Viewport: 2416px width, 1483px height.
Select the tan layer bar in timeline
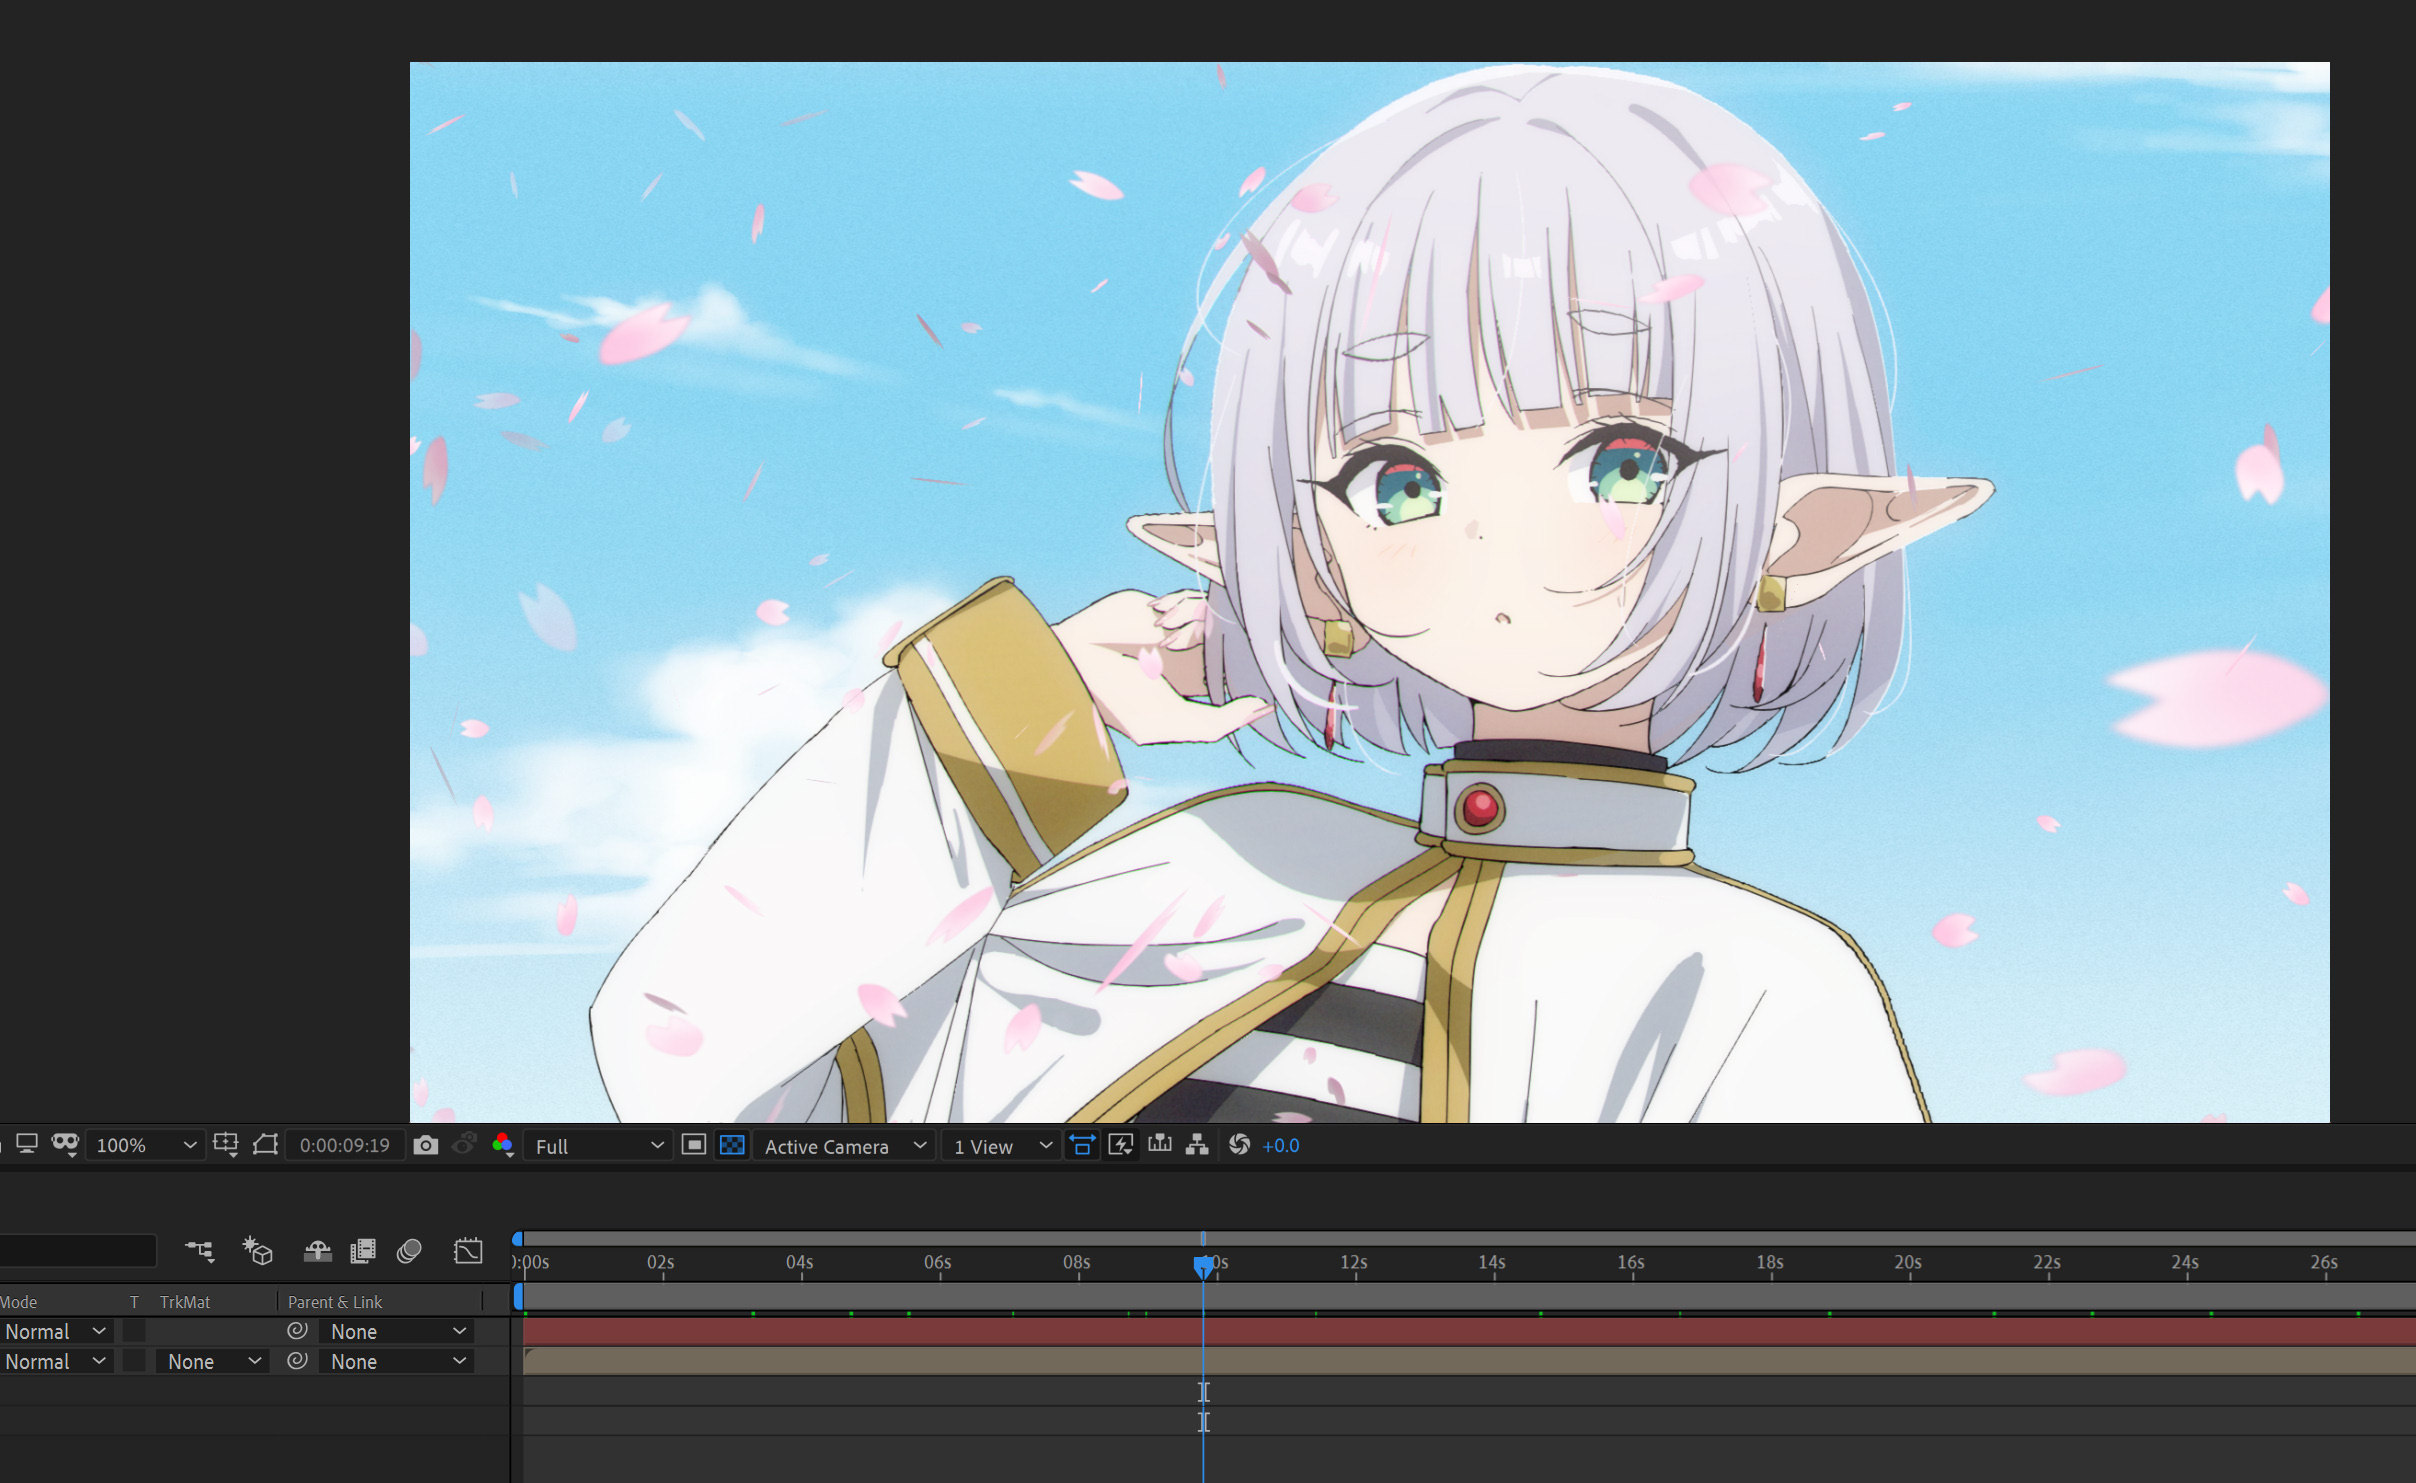pos(1469,1361)
